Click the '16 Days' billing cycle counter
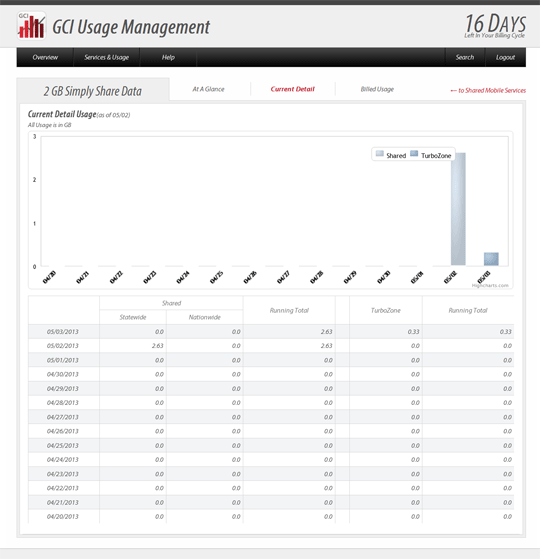Image resolution: width=540 pixels, height=559 pixels. (495, 25)
